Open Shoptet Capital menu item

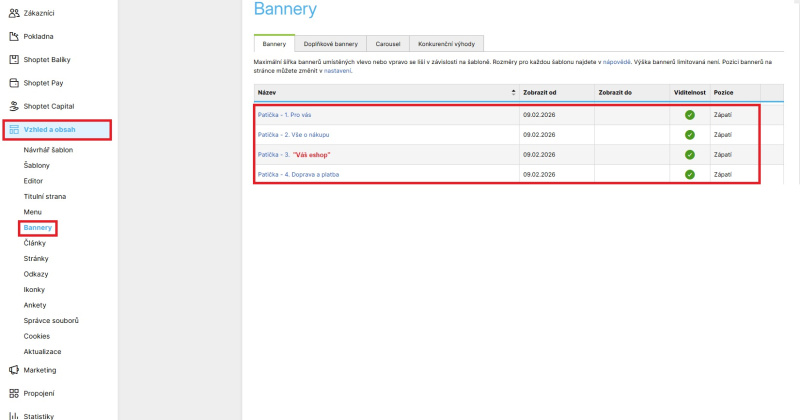click(x=49, y=106)
